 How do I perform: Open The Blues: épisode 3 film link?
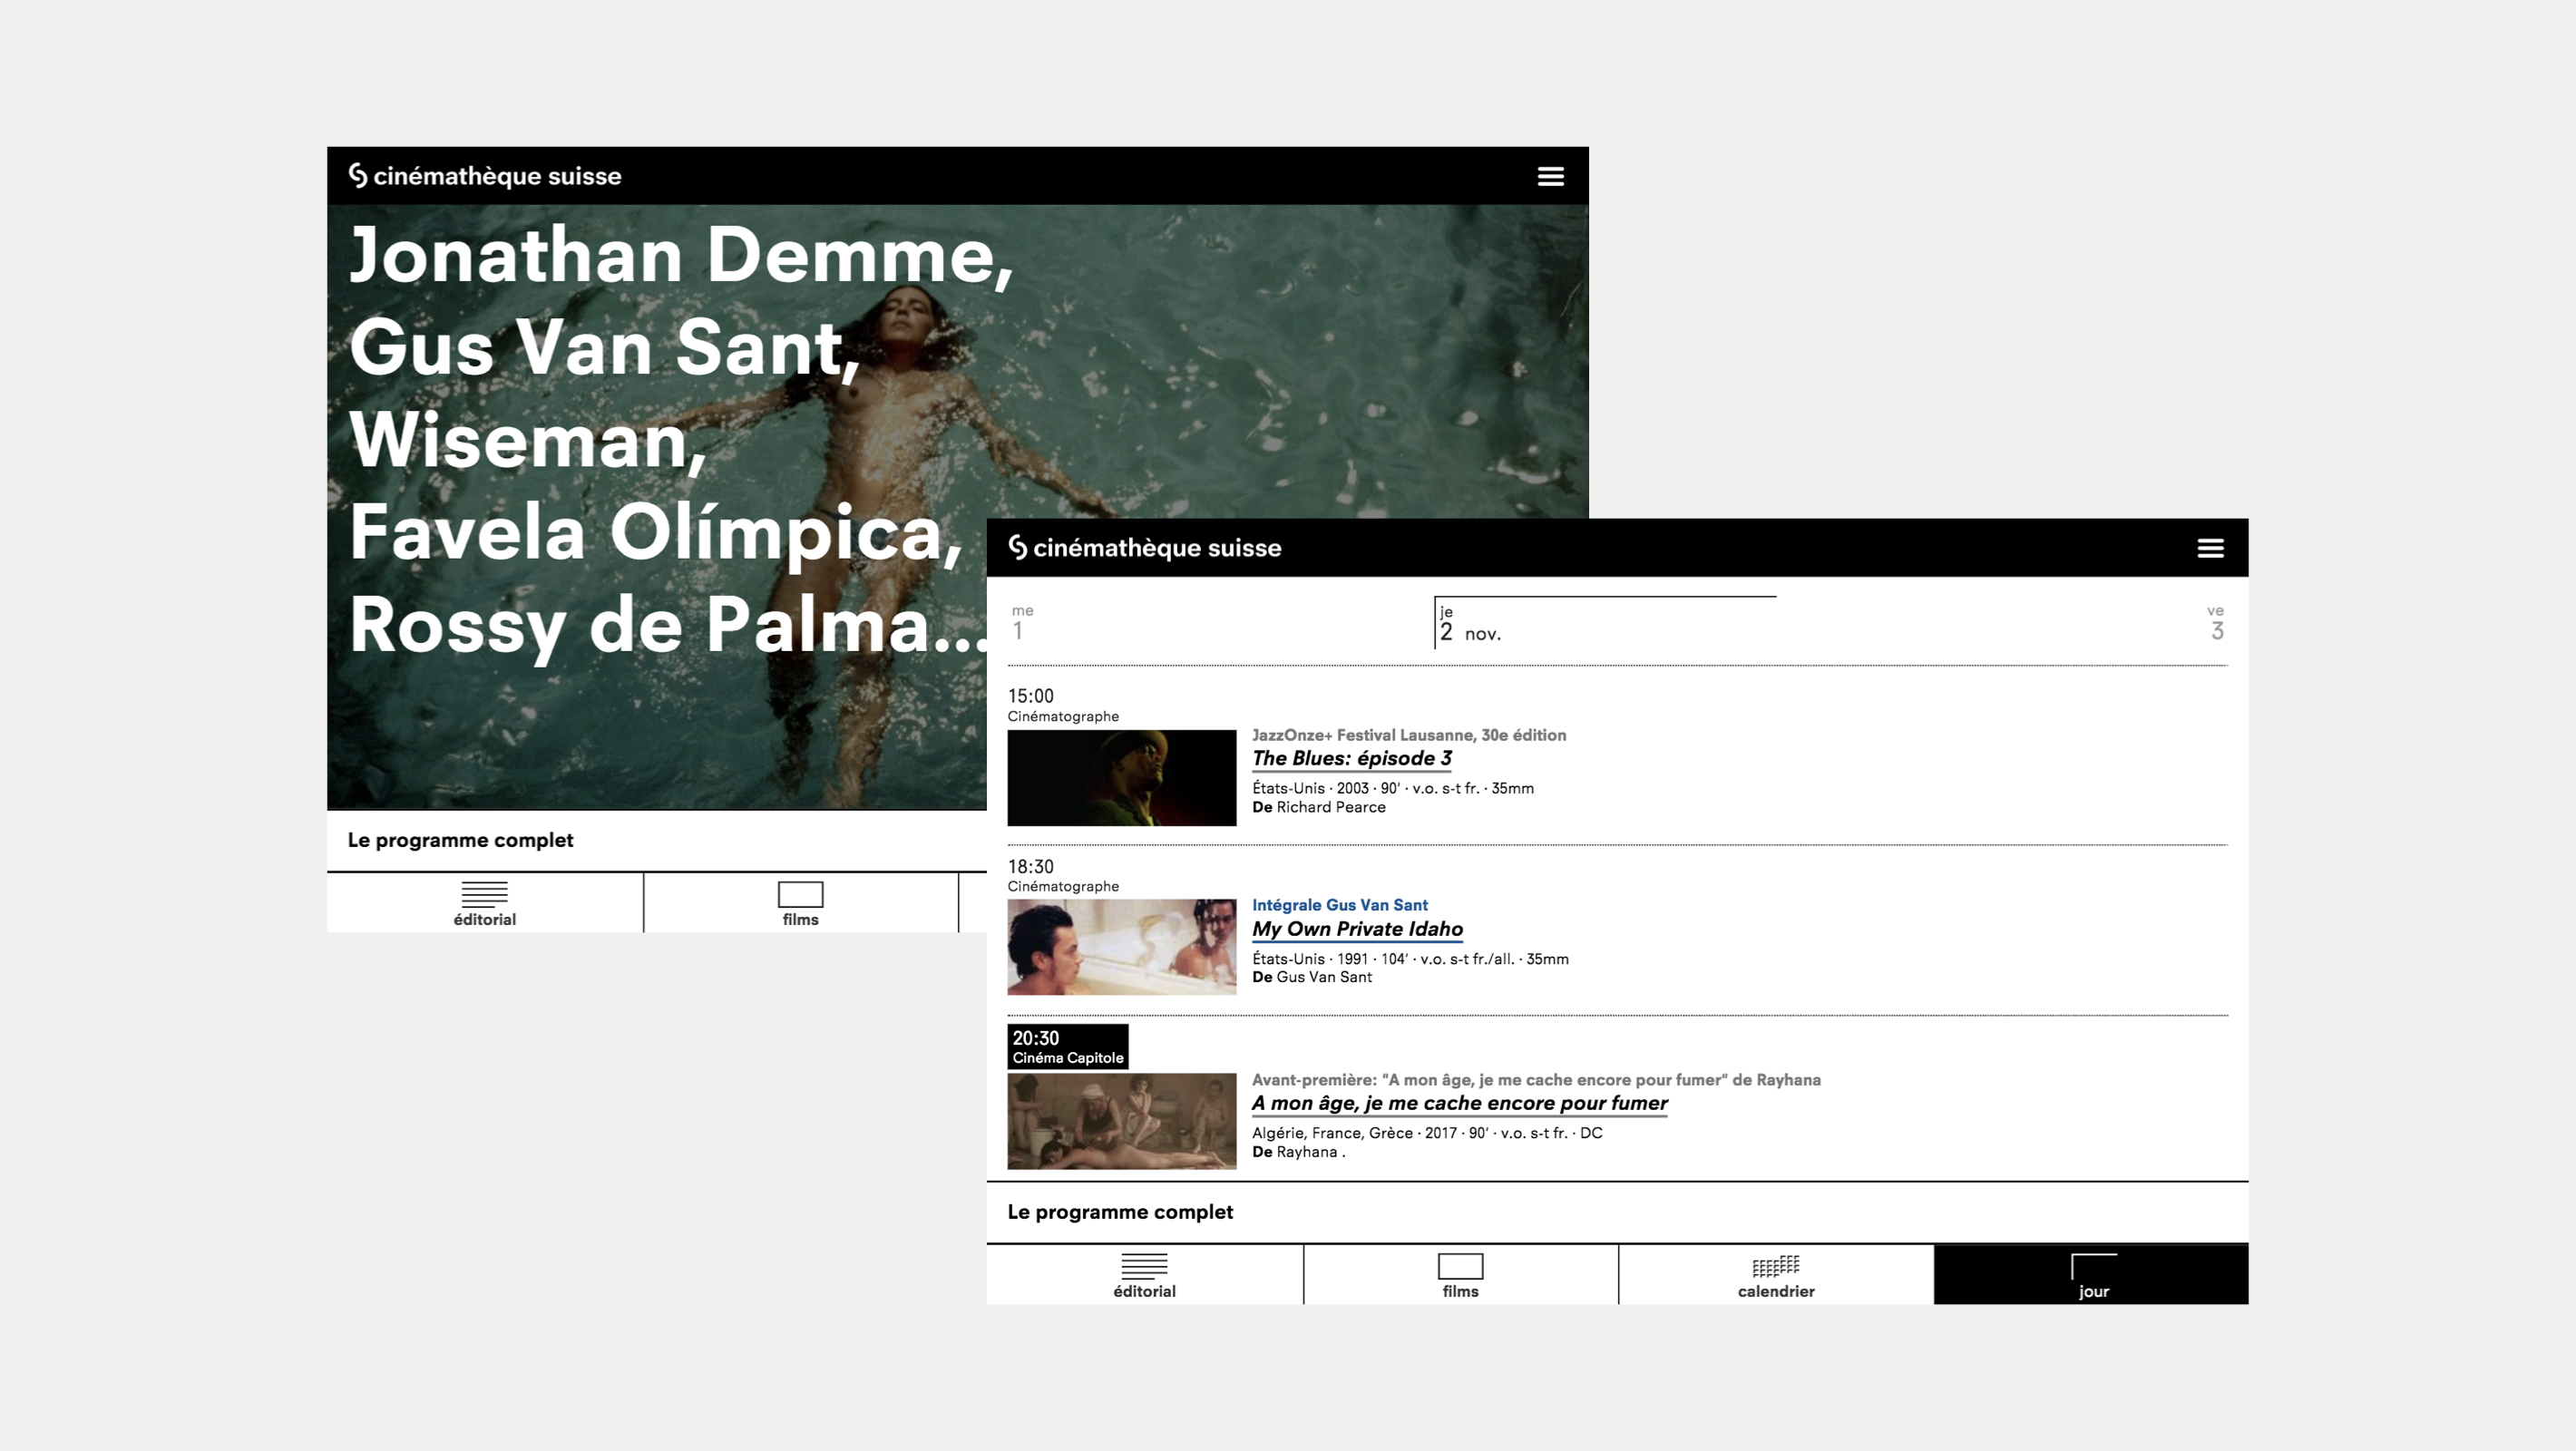(1351, 758)
